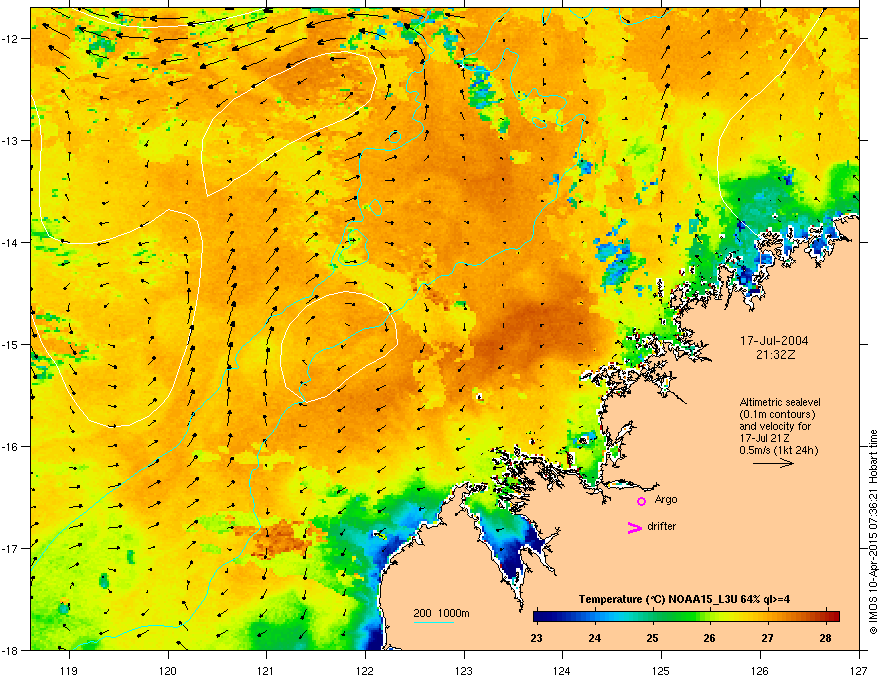Click the colorbar tick label 24

[594, 638]
